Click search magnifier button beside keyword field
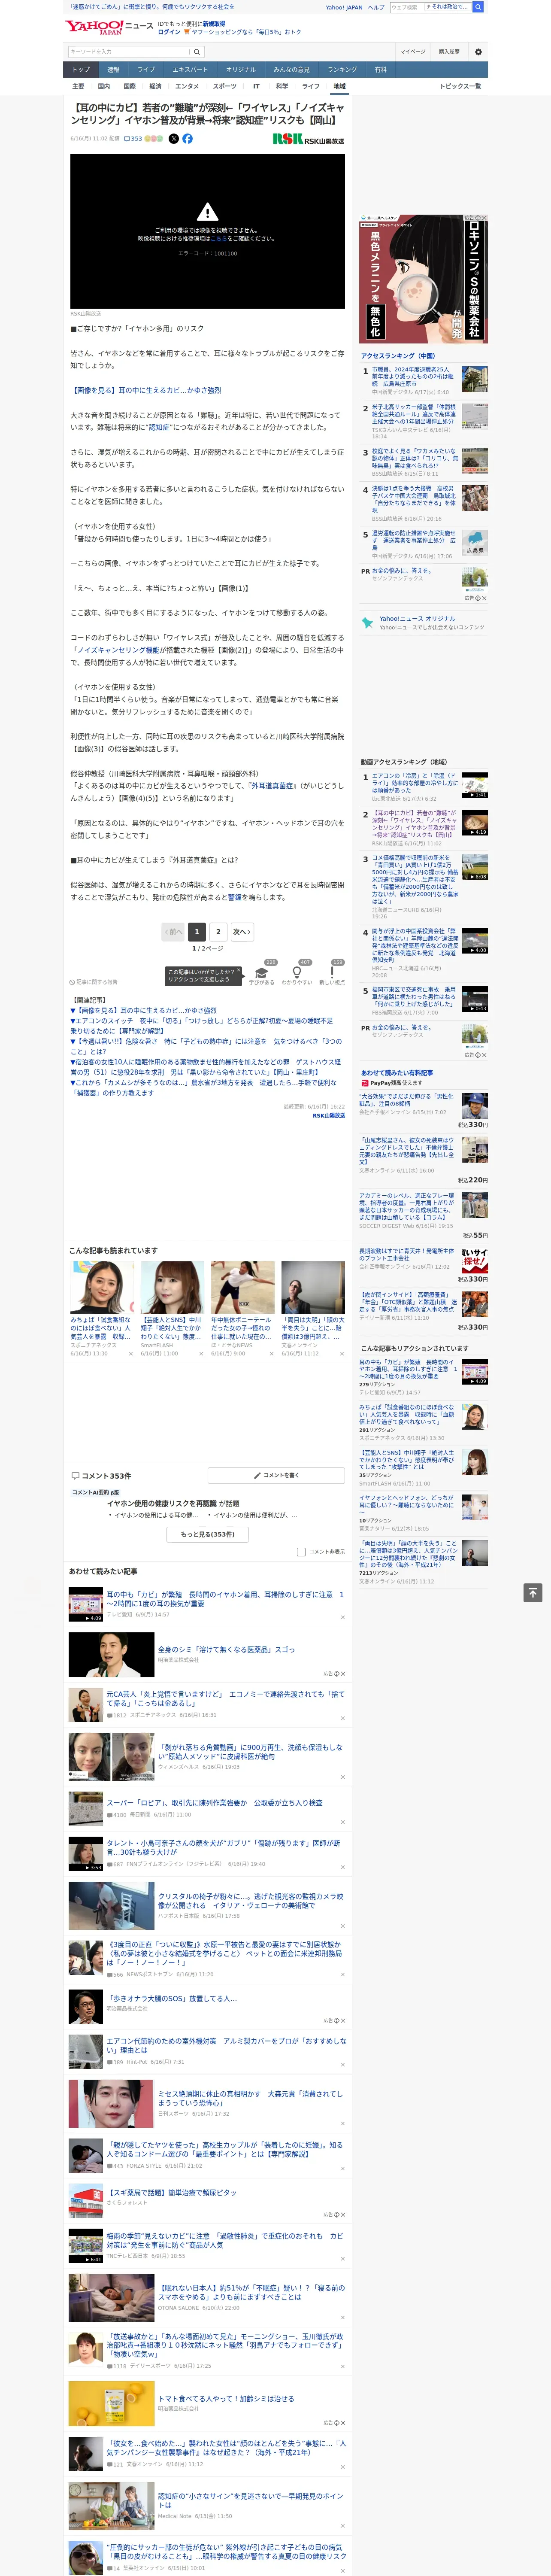Screen dimensions: 551x2576 pos(197,52)
